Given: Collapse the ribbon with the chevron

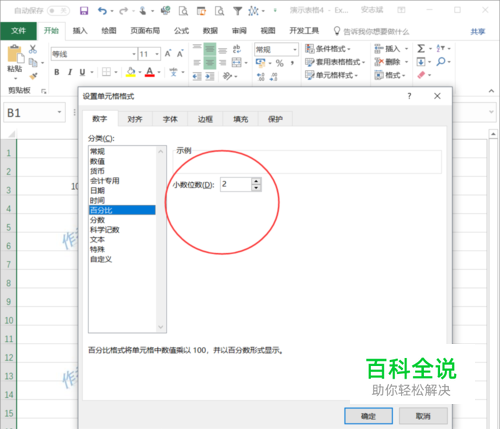Looking at the screenshot, I should (x=491, y=91).
